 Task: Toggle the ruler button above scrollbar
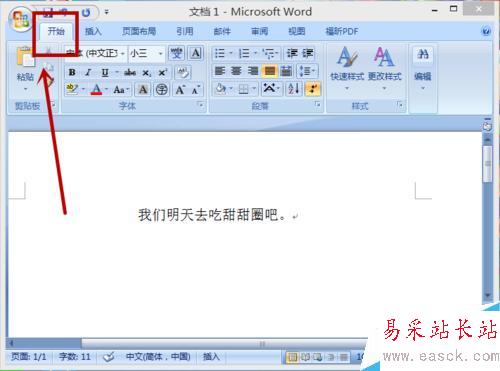point(488,126)
